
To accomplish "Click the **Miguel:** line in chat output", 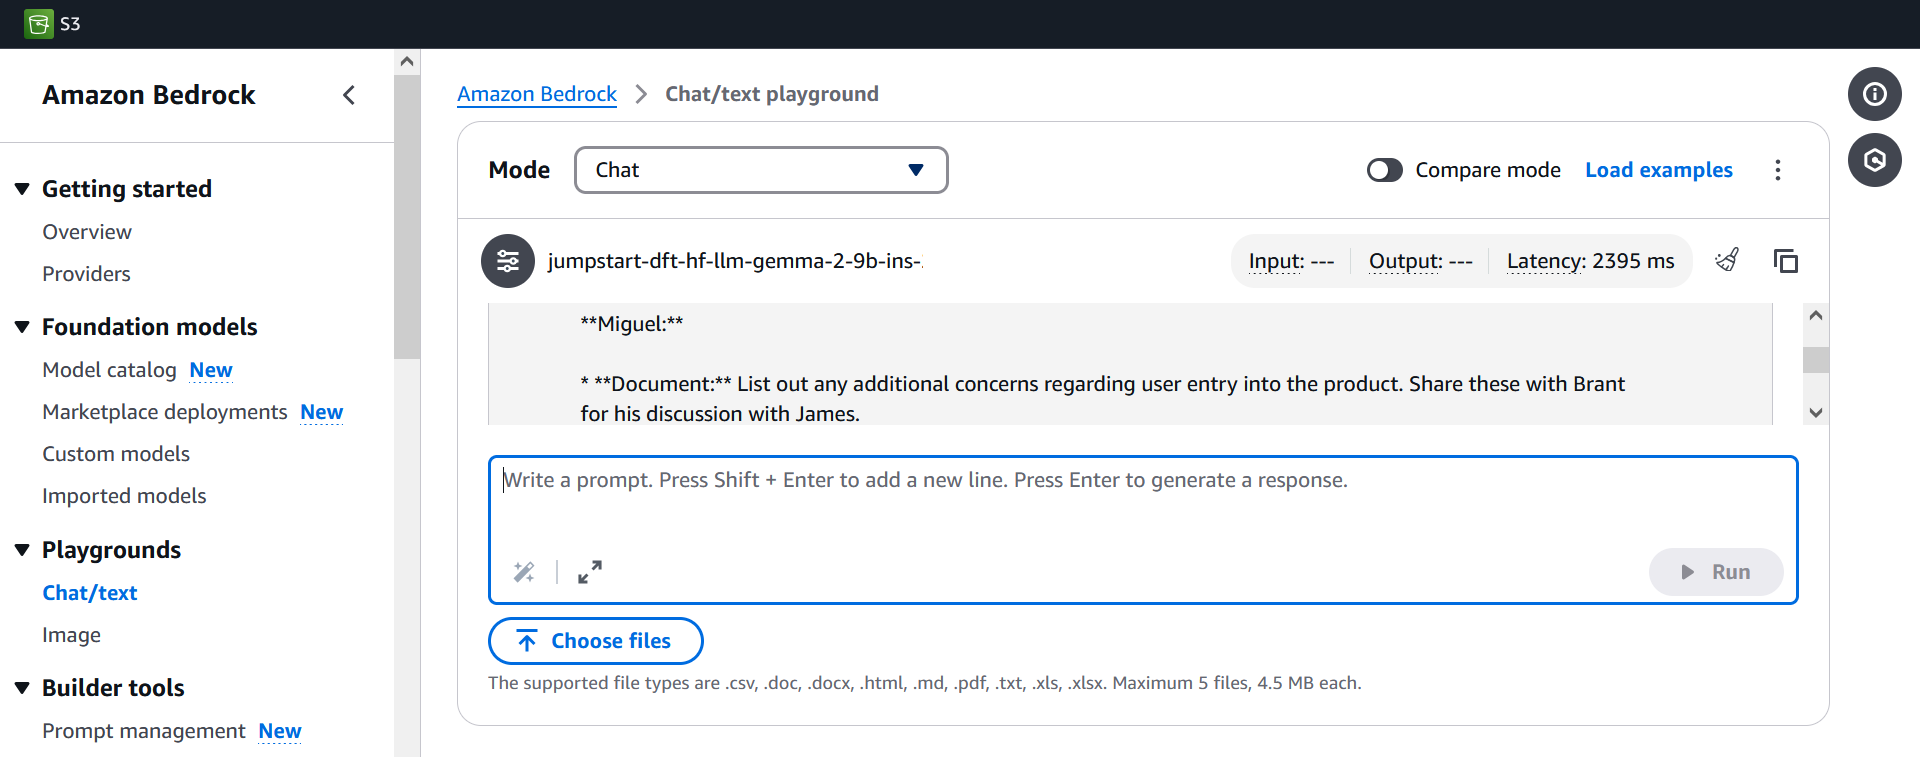I will click(632, 324).
